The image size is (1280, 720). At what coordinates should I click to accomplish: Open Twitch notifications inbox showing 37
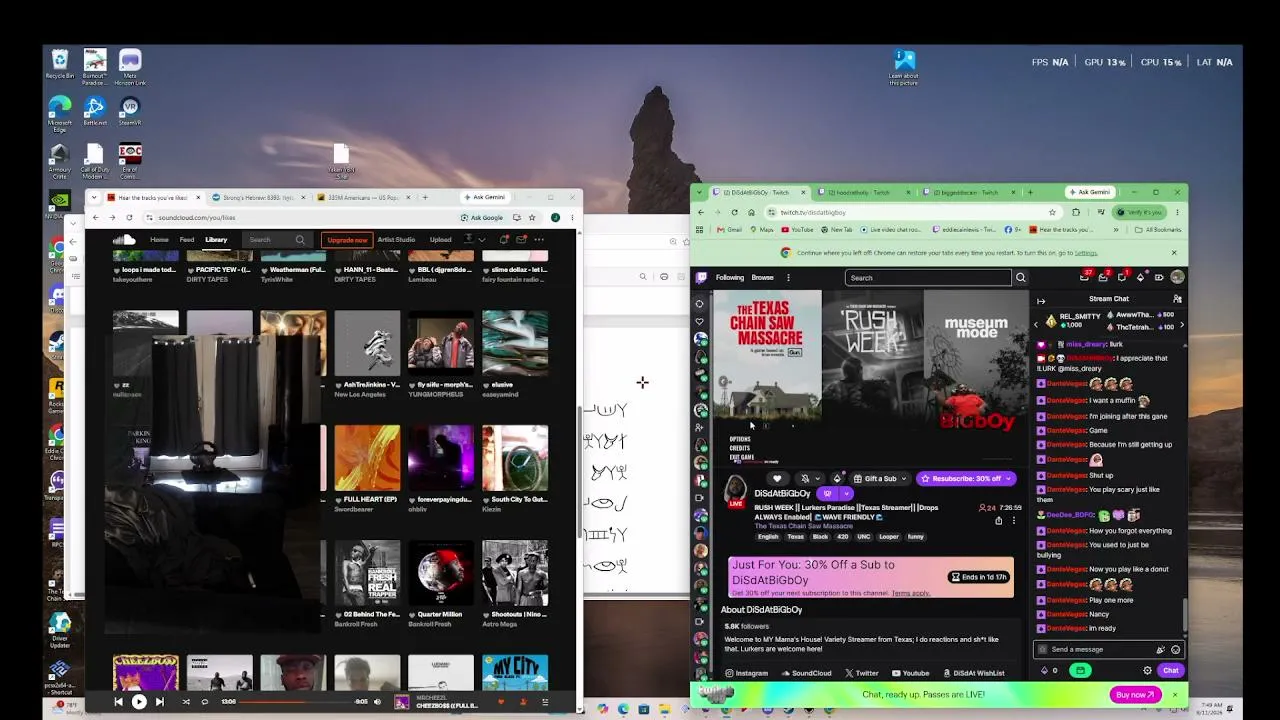1085,277
